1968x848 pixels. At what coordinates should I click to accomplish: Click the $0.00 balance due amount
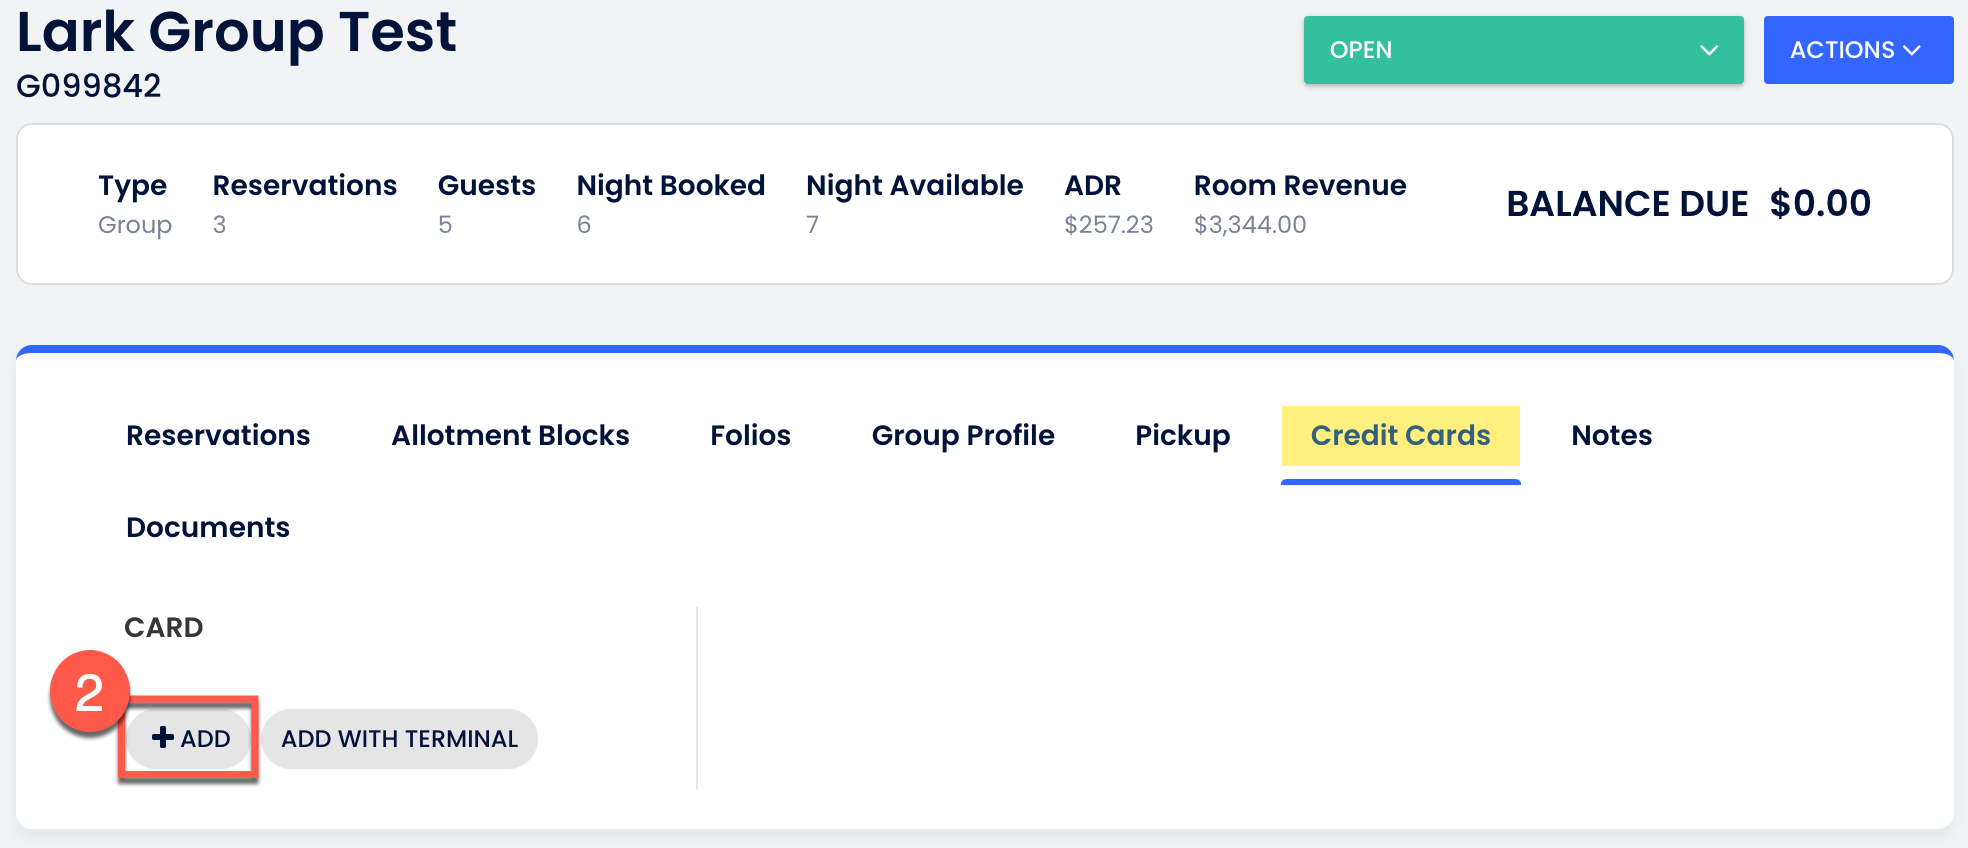[x=1819, y=204]
